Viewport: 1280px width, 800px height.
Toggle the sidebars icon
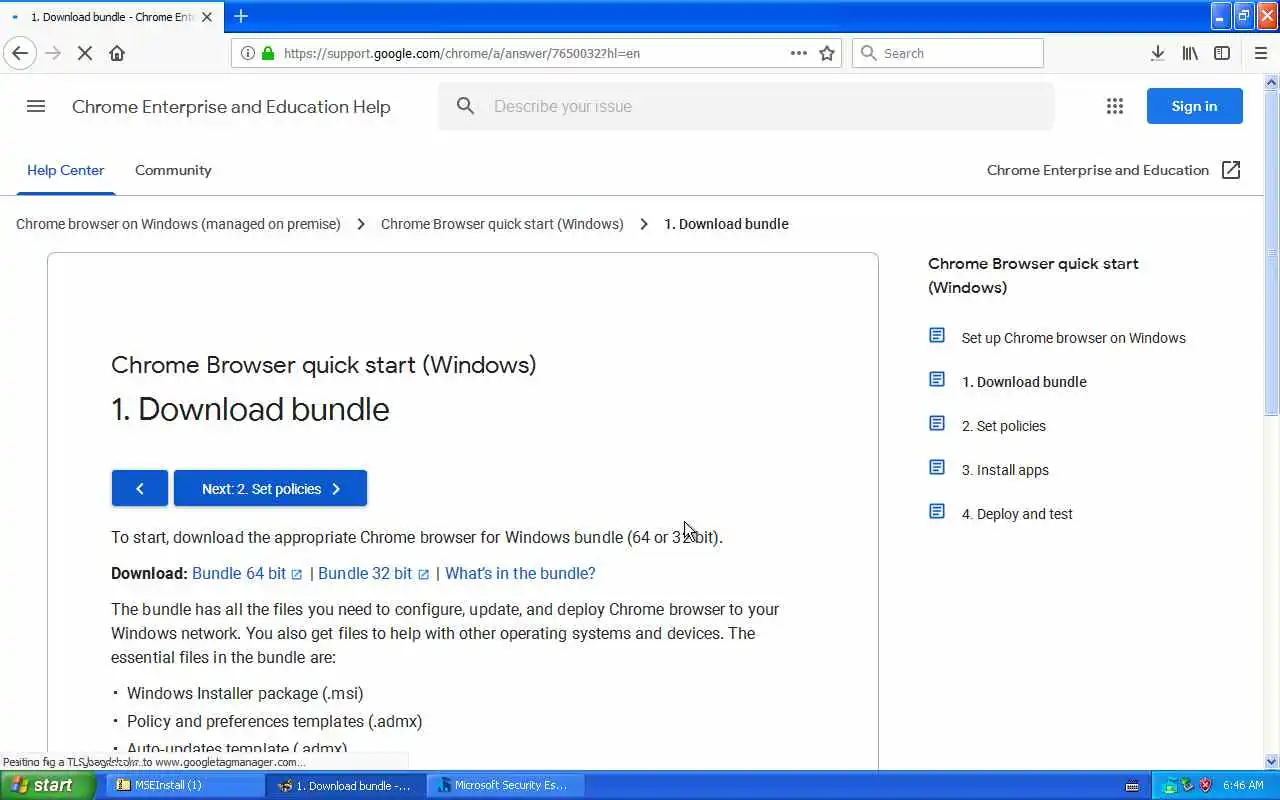[x=1222, y=53]
